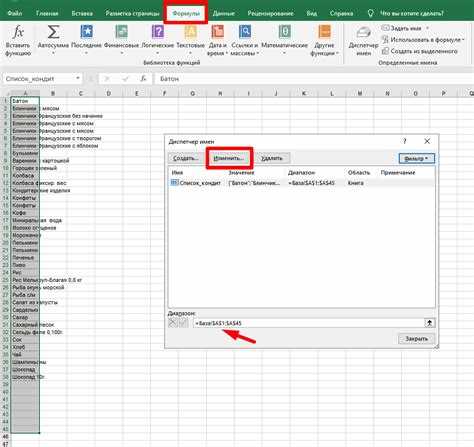
Task: Open the Financial functions library icon
Action: [121, 32]
